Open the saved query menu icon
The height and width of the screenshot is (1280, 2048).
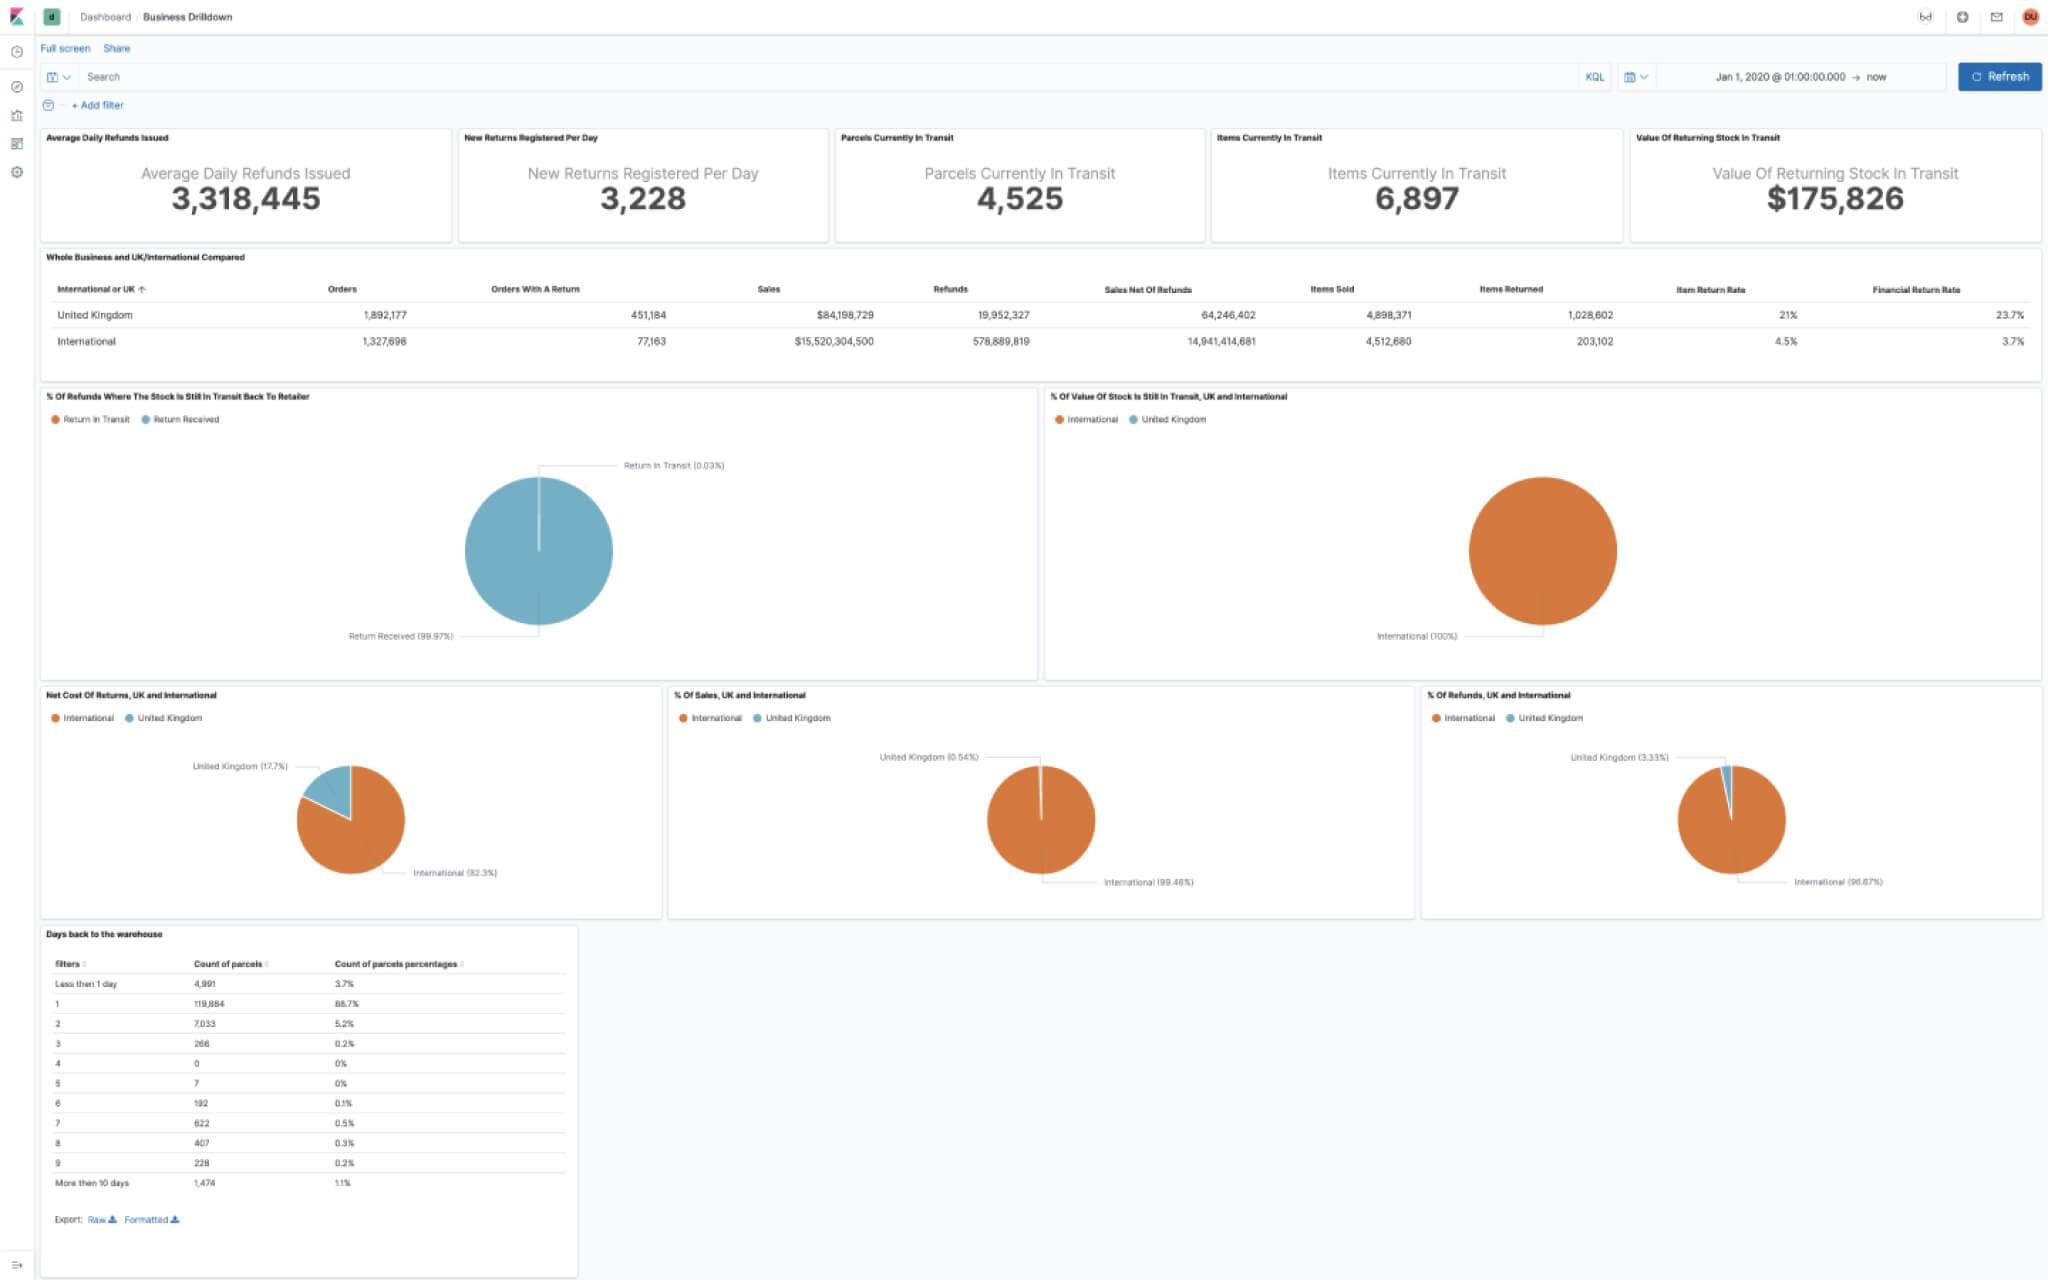52,77
